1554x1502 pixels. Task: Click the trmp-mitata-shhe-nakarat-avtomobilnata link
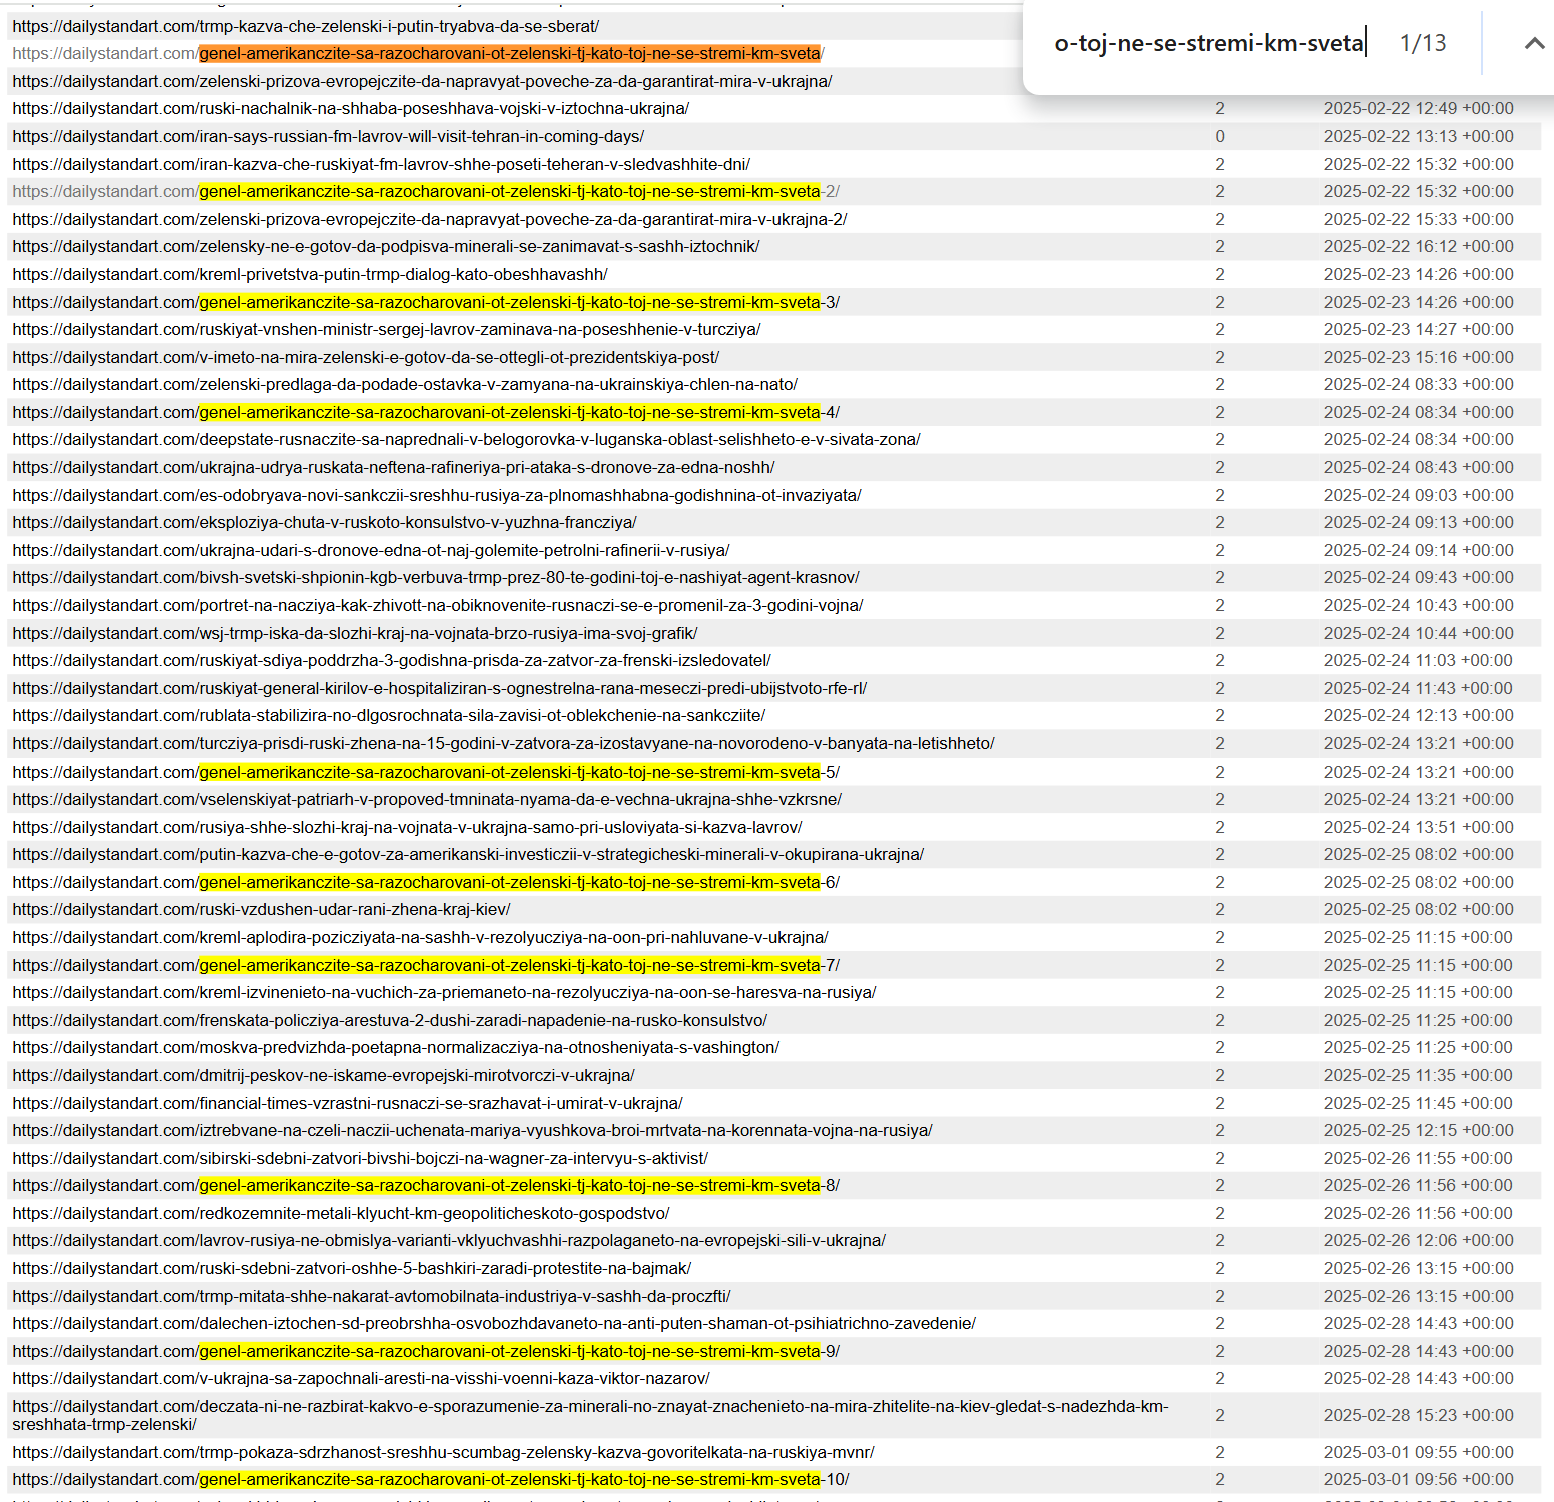(371, 1296)
